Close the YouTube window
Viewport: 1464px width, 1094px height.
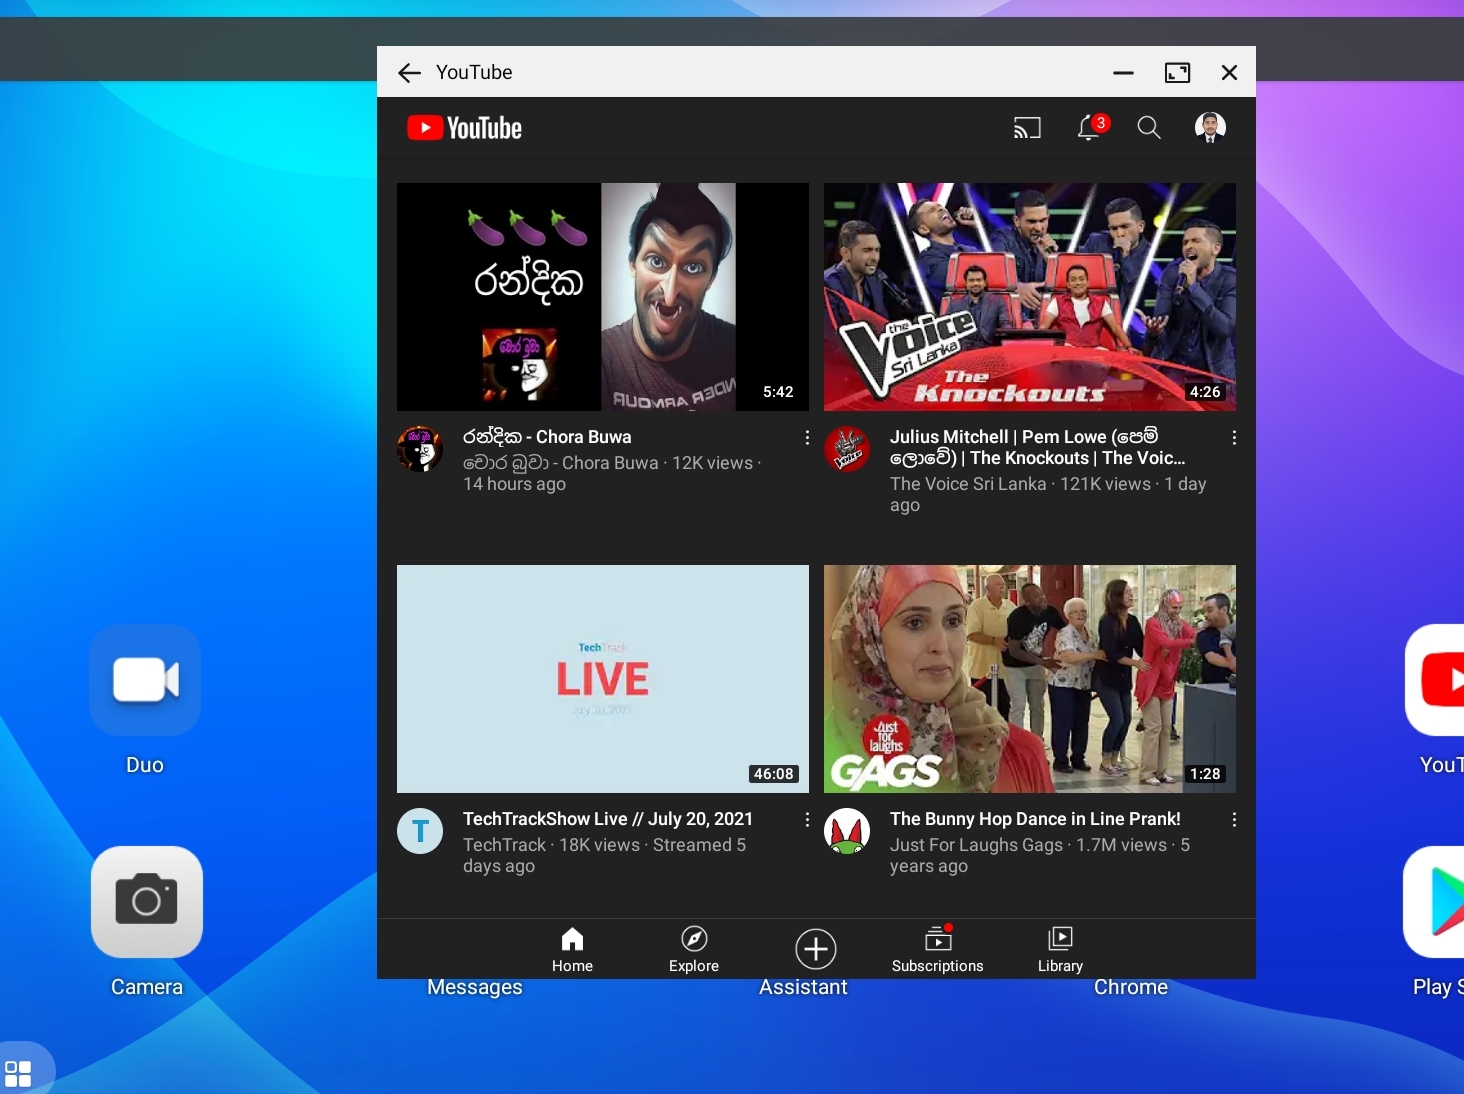point(1229,72)
